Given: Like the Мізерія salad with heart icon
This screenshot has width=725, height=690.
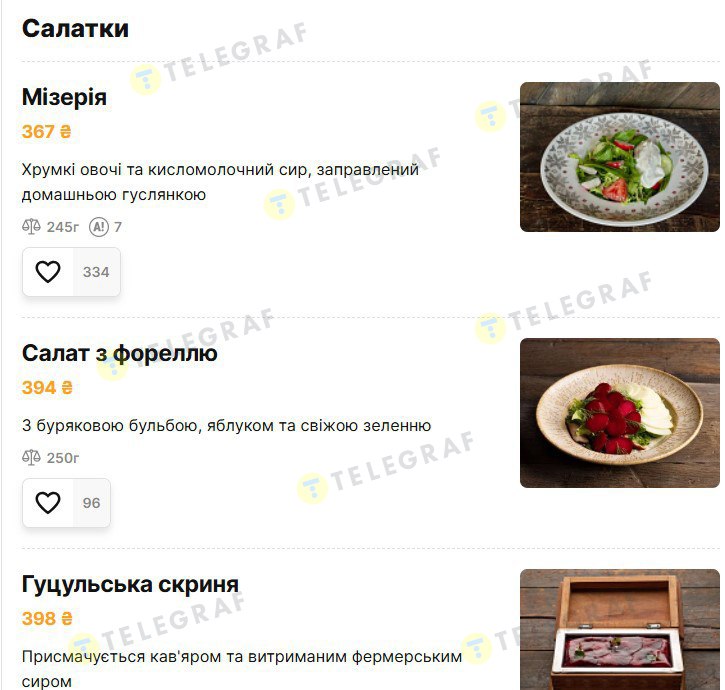Looking at the screenshot, I should pos(48,271).
